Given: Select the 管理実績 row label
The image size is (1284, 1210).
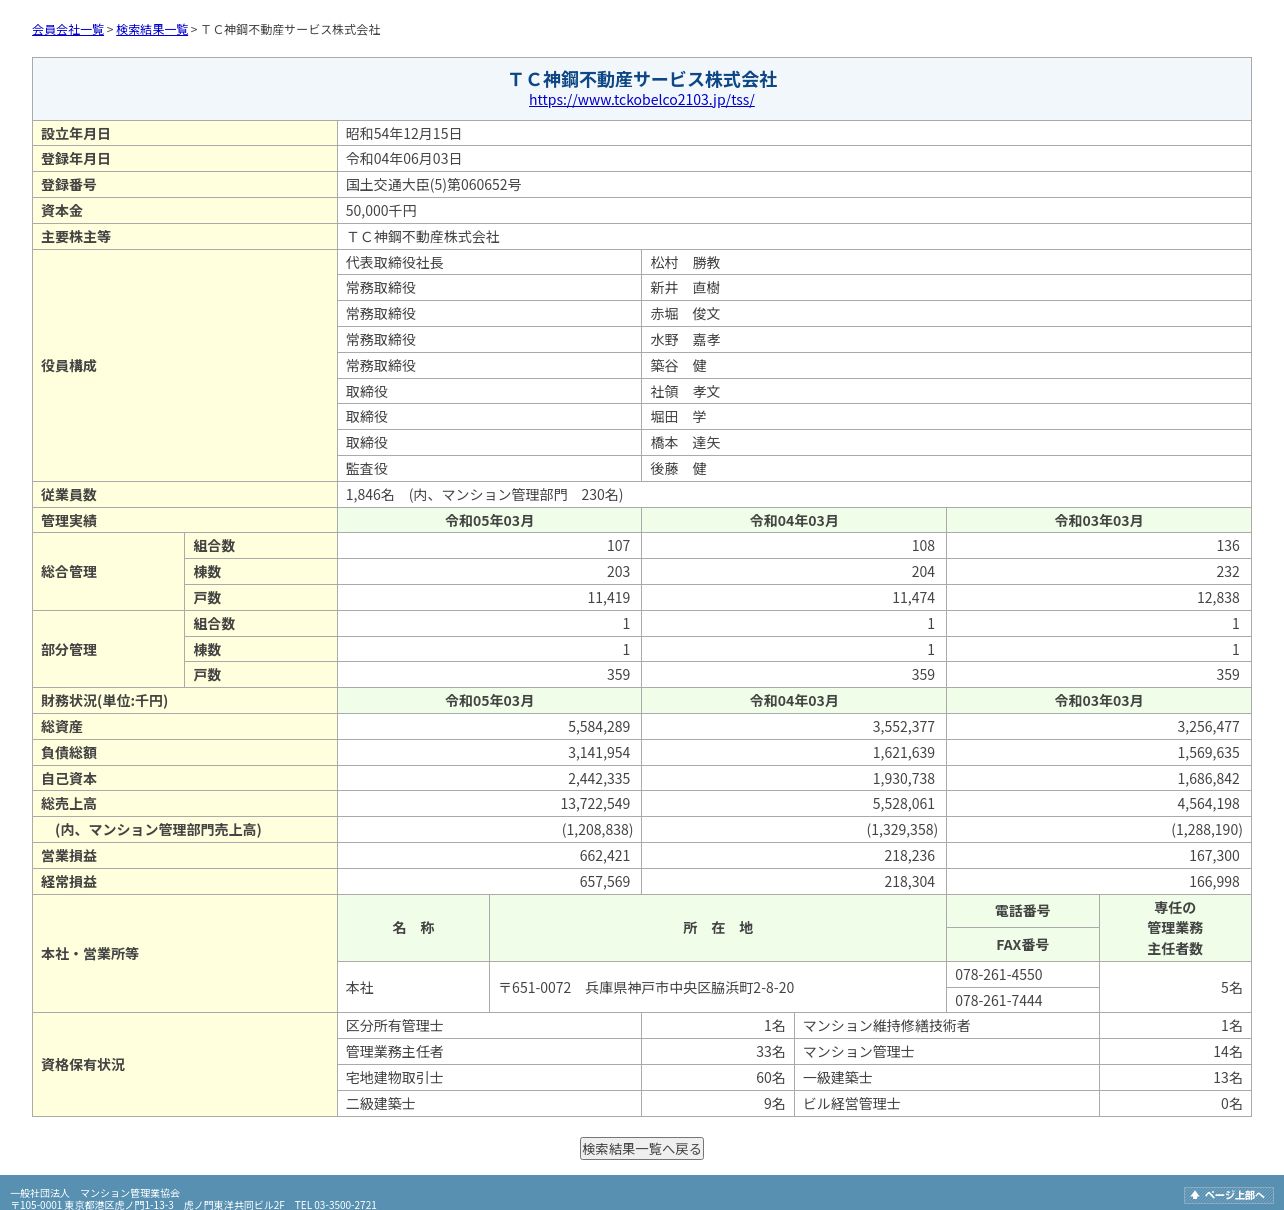Looking at the screenshot, I should point(69,521).
